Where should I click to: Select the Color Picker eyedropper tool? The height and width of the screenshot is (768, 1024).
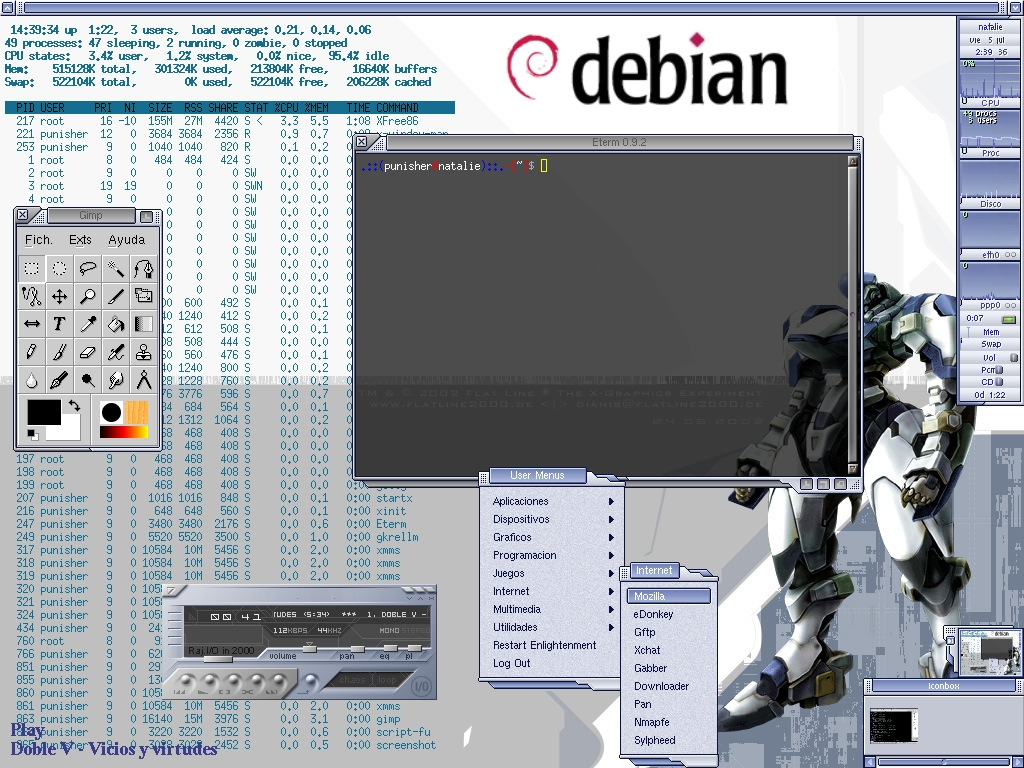(88, 323)
